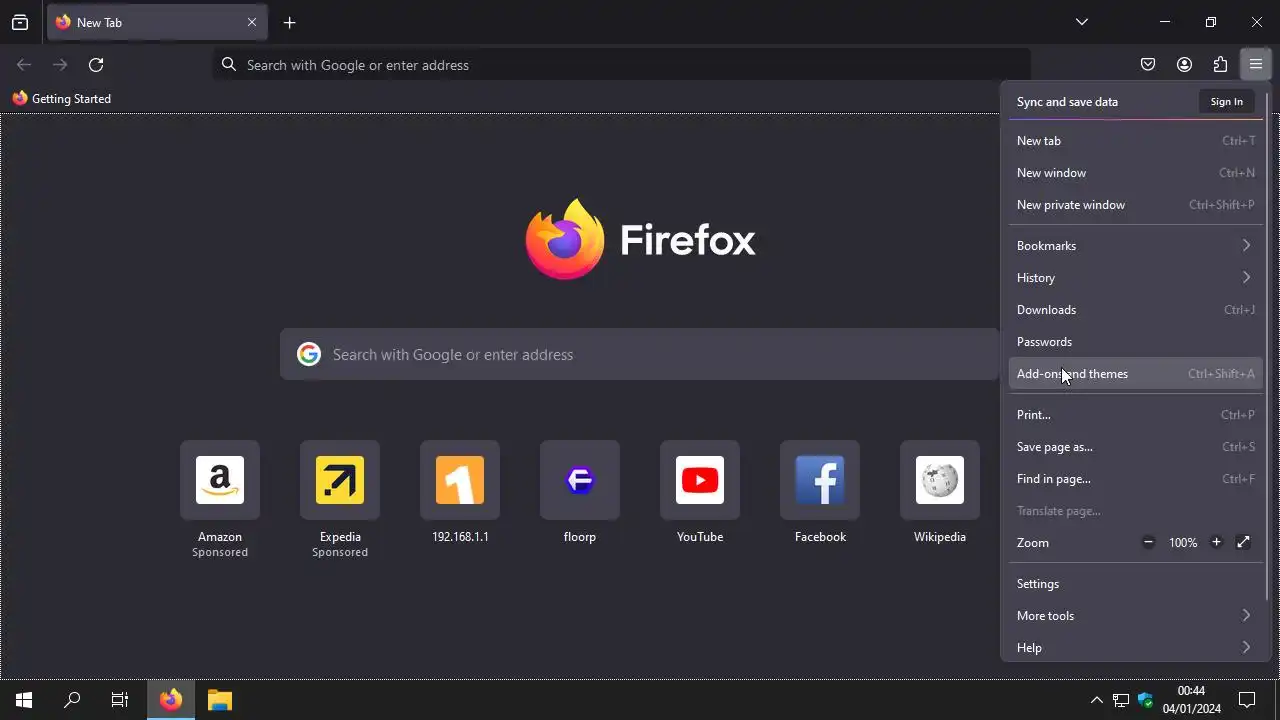Select New private window menu item
The width and height of the screenshot is (1280, 720).
tap(1135, 205)
